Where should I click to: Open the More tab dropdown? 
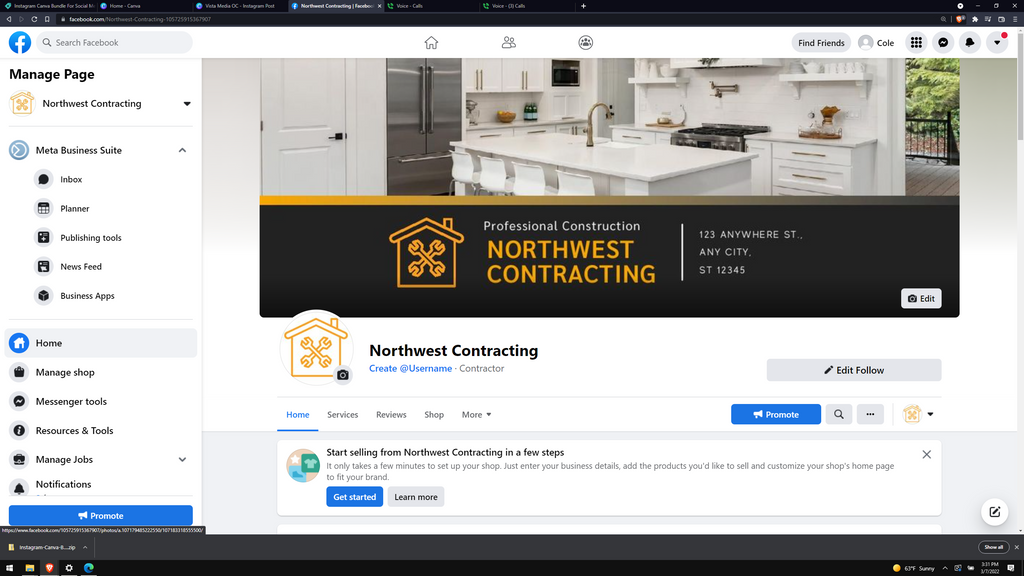(x=476, y=415)
